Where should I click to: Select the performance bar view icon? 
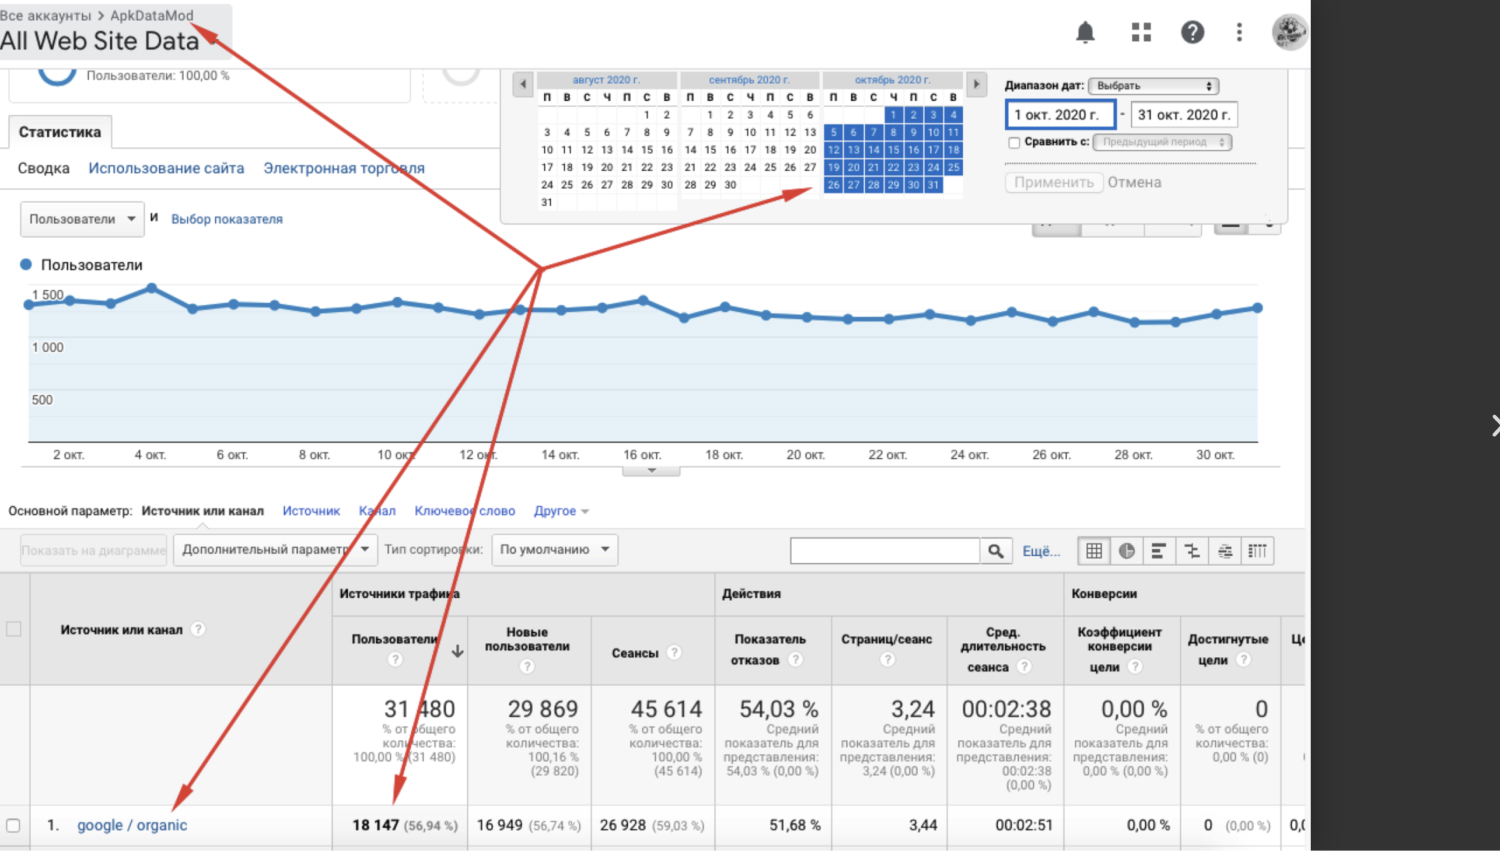coord(1159,551)
